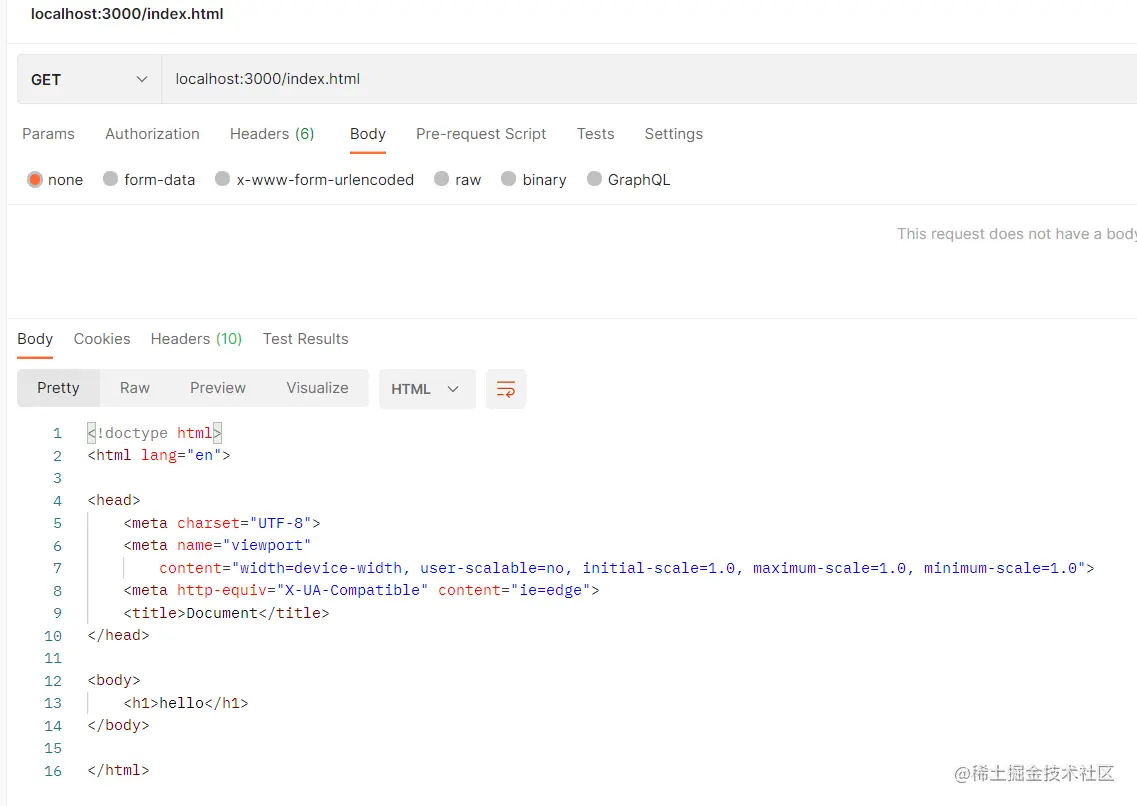This screenshot has height=806, width=1137.
Task: View the response Cookies tab
Action: (x=102, y=339)
